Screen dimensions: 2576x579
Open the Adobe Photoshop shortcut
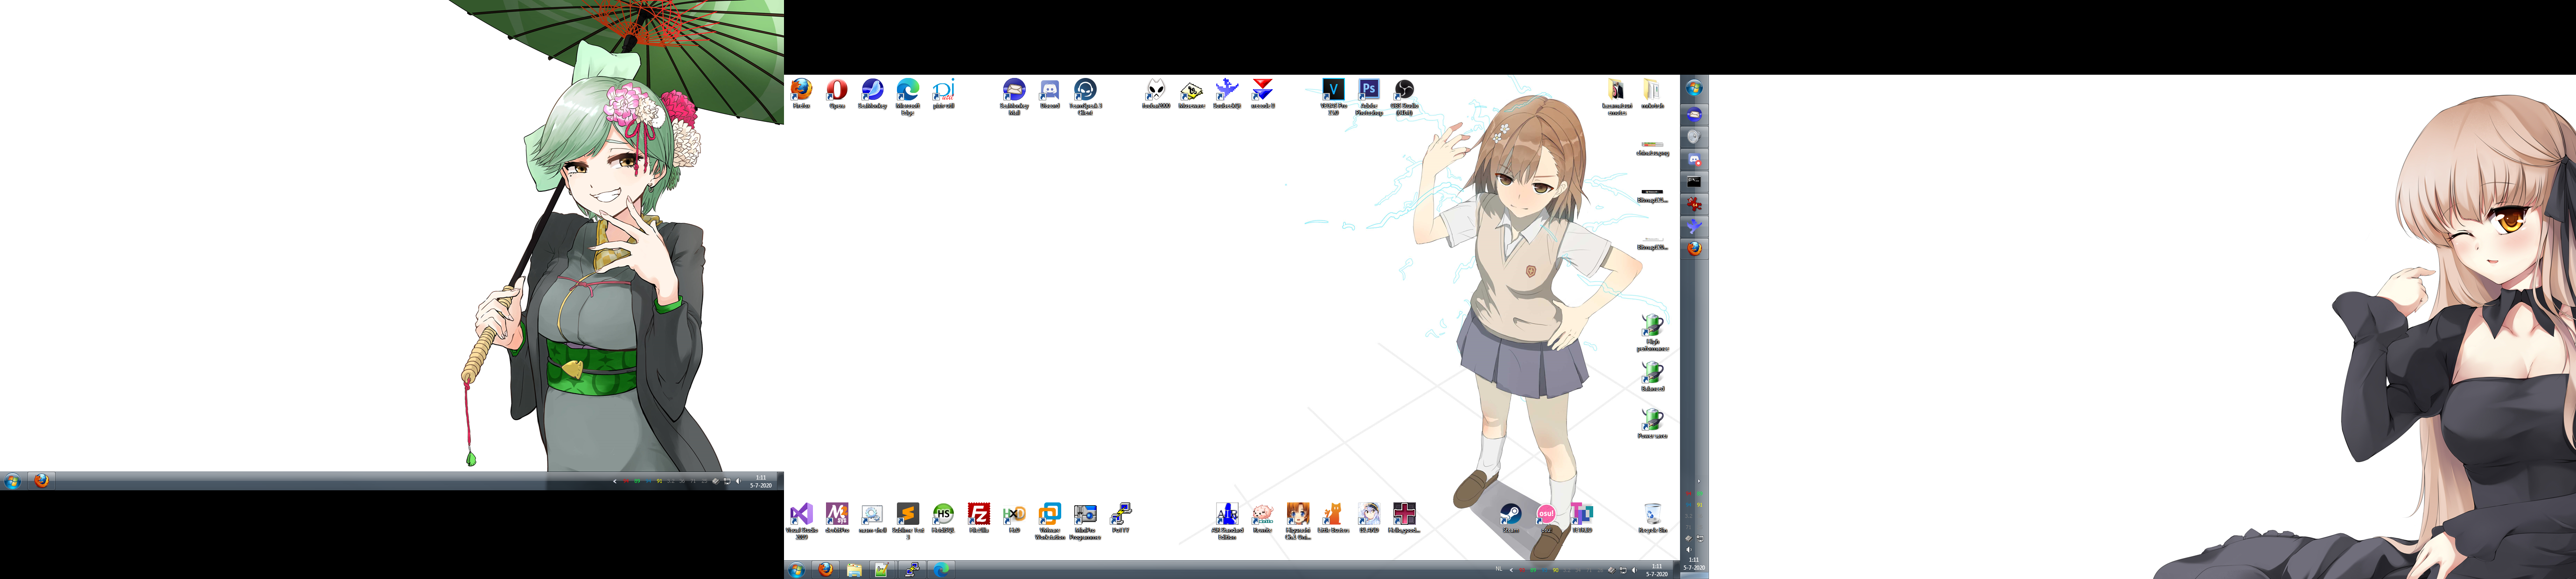pyautogui.click(x=1369, y=97)
